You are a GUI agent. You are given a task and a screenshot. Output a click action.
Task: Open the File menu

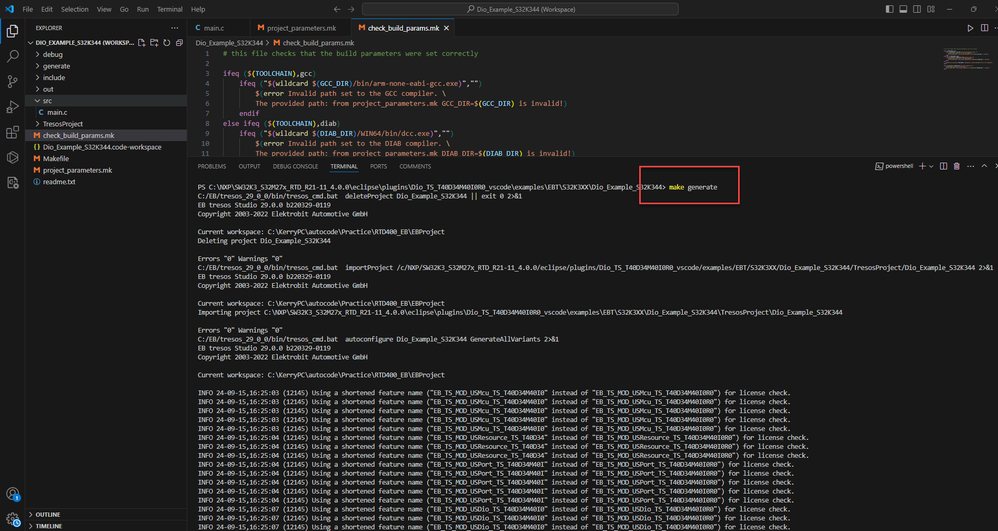coord(27,10)
